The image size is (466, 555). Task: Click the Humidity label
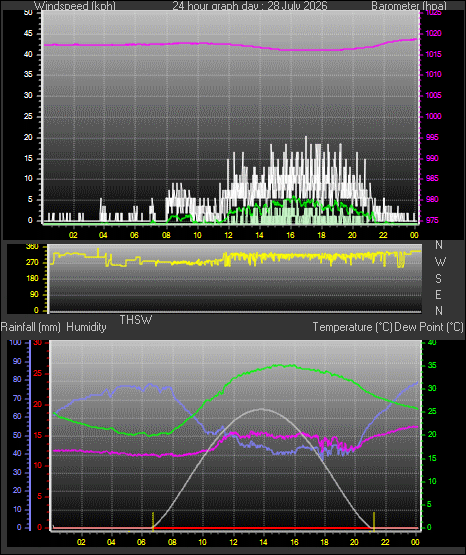point(86,327)
